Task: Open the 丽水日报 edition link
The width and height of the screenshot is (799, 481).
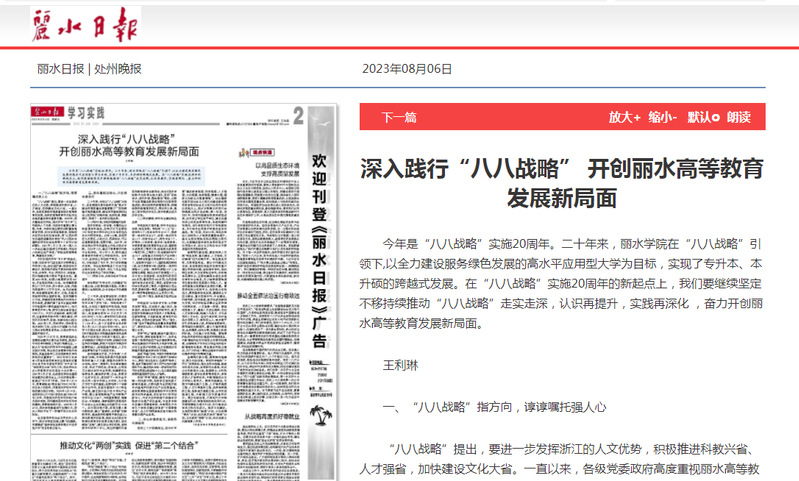Action: tap(60, 69)
